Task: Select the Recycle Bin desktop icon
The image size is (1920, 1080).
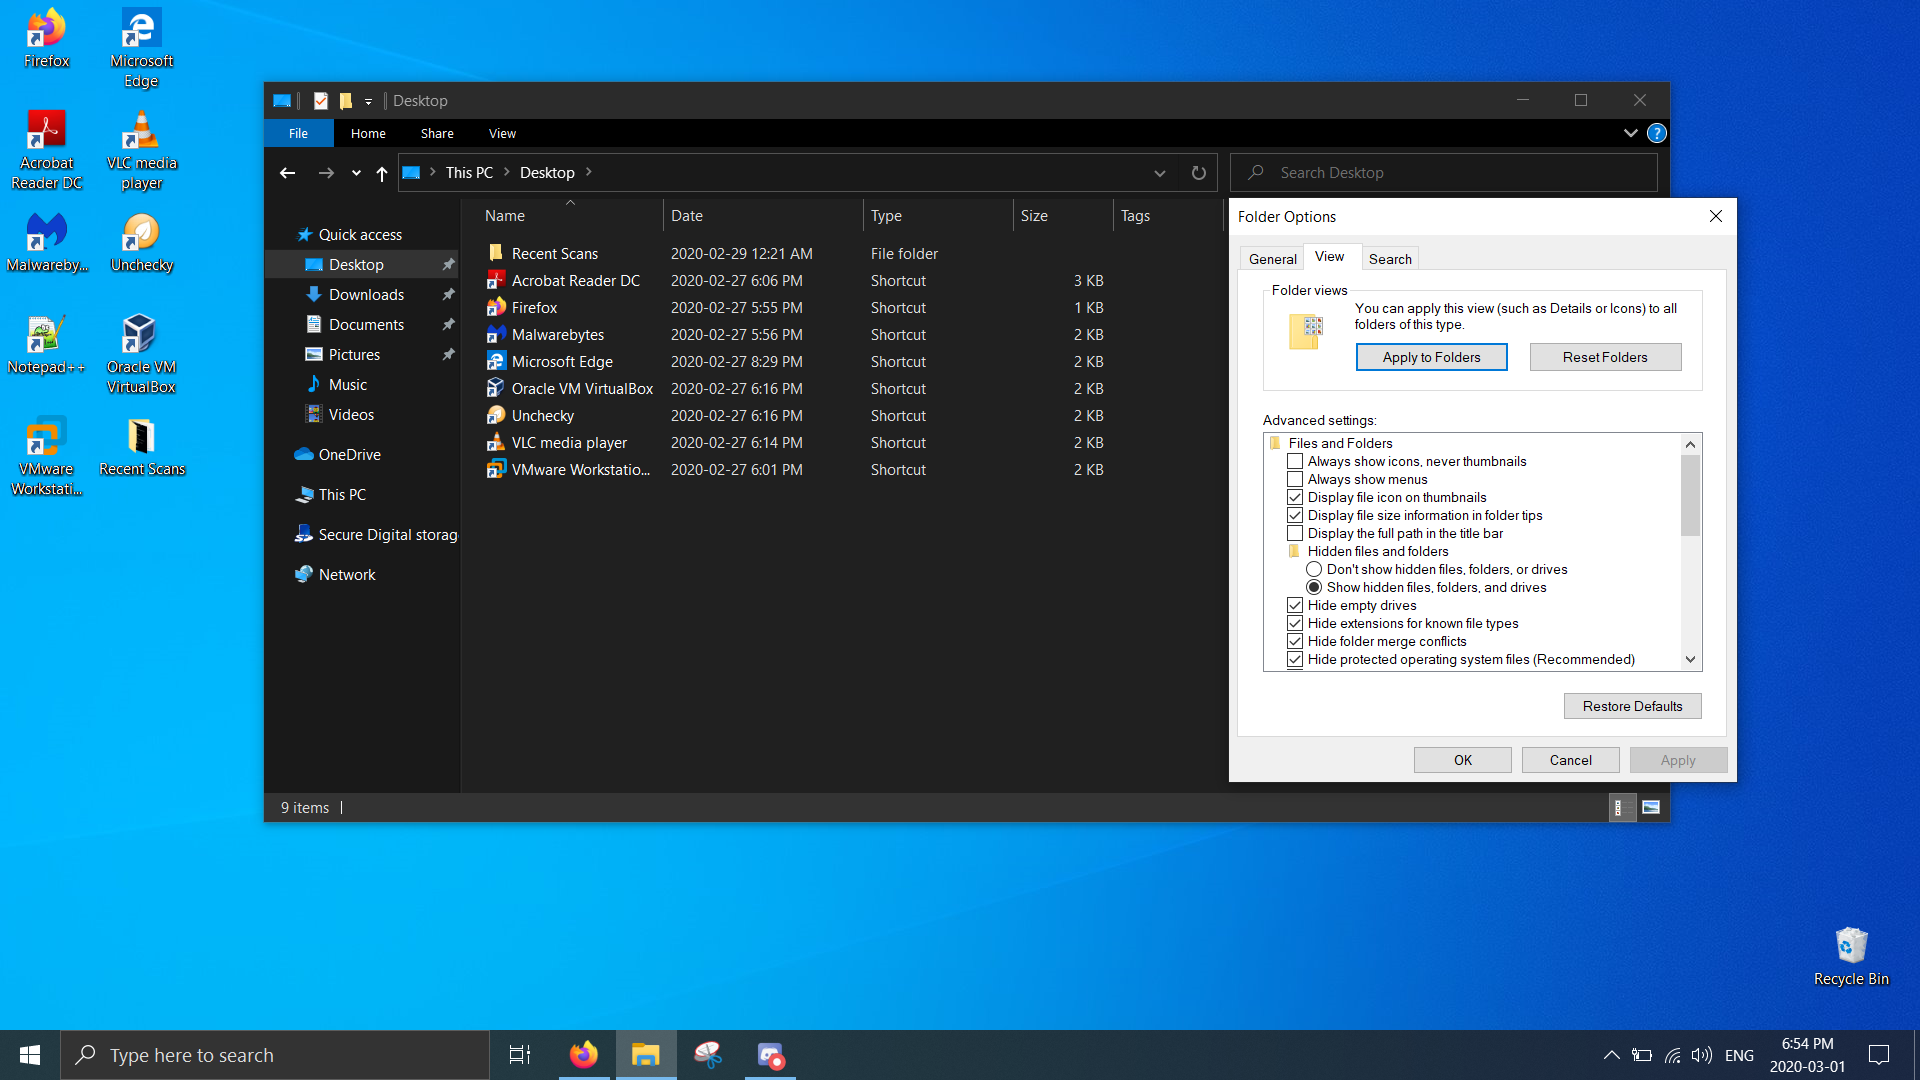Action: coord(1851,957)
